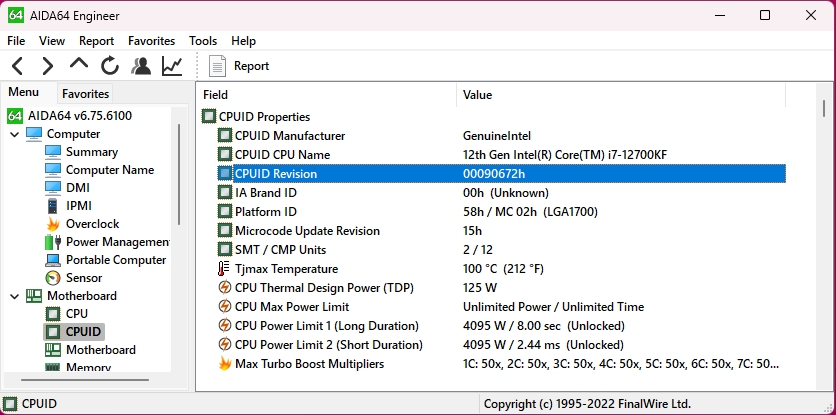This screenshot has height=415, width=836.
Task: Open the Motherboard sub-entry below CPUID
Action: 101,350
